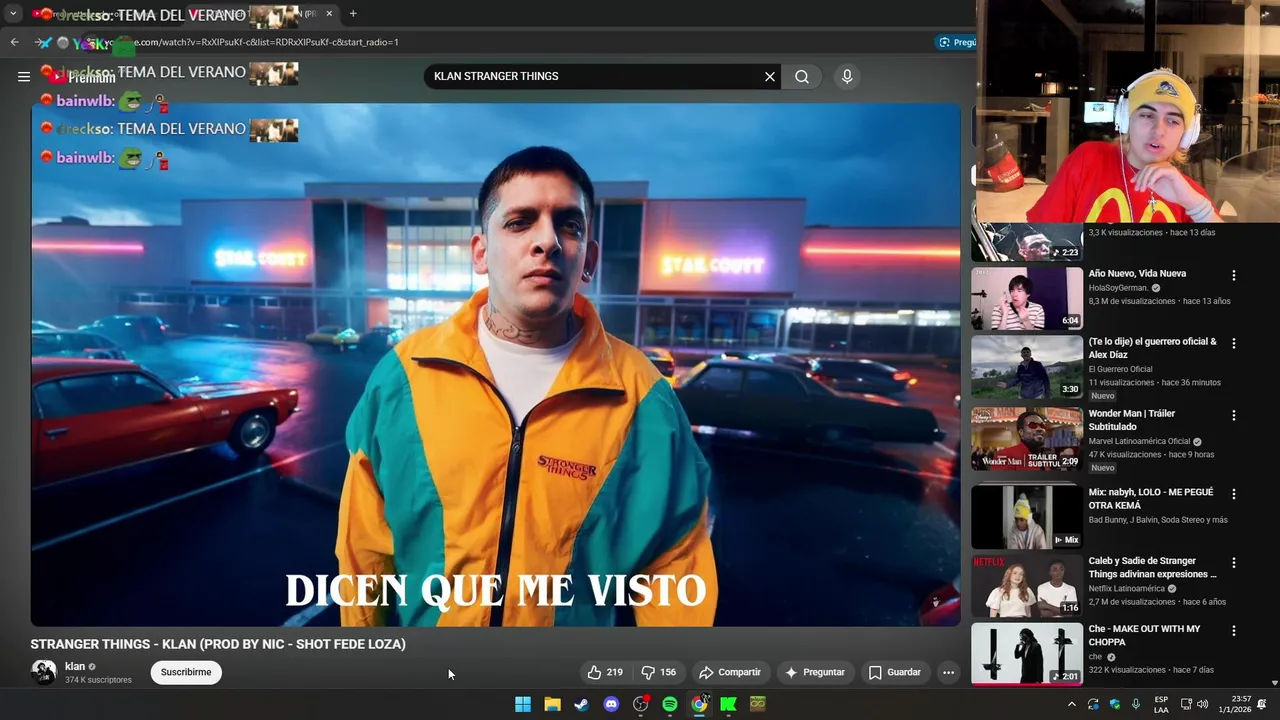
Task: Open options for (Te lo dije) el guerrero video
Action: (1233, 343)
